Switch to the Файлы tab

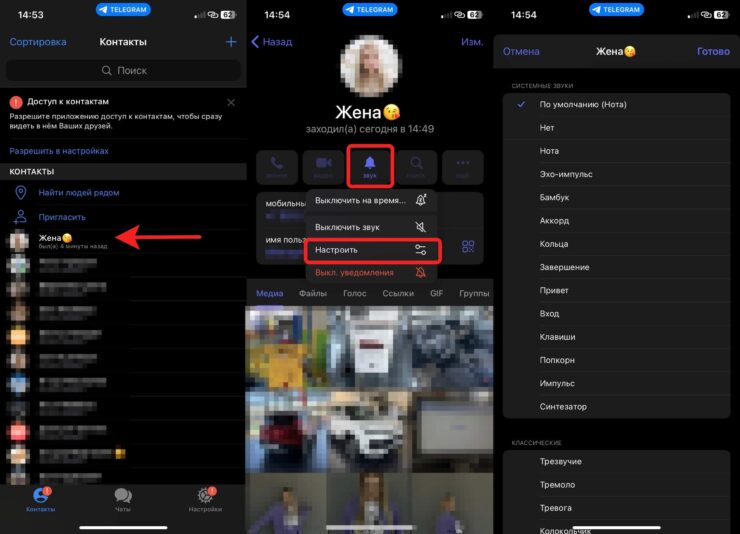[313, 294]
